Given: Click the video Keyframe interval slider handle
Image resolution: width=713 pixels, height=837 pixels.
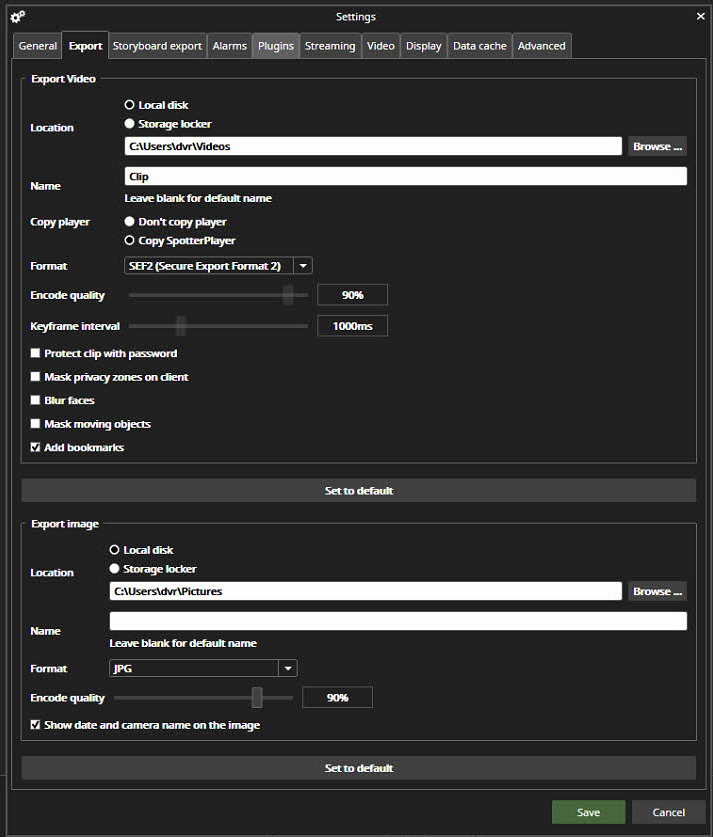Looking at the screenshot, I should click(181, 326).
